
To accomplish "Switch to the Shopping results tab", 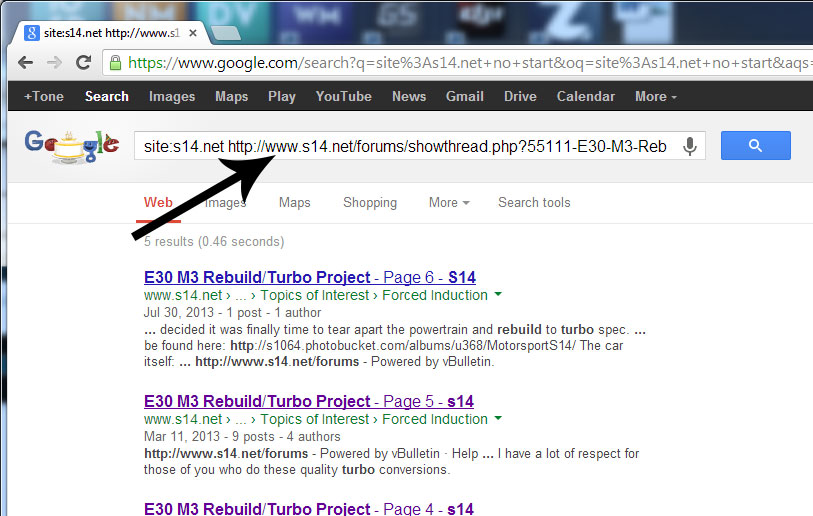I will [x=370, y=202].
